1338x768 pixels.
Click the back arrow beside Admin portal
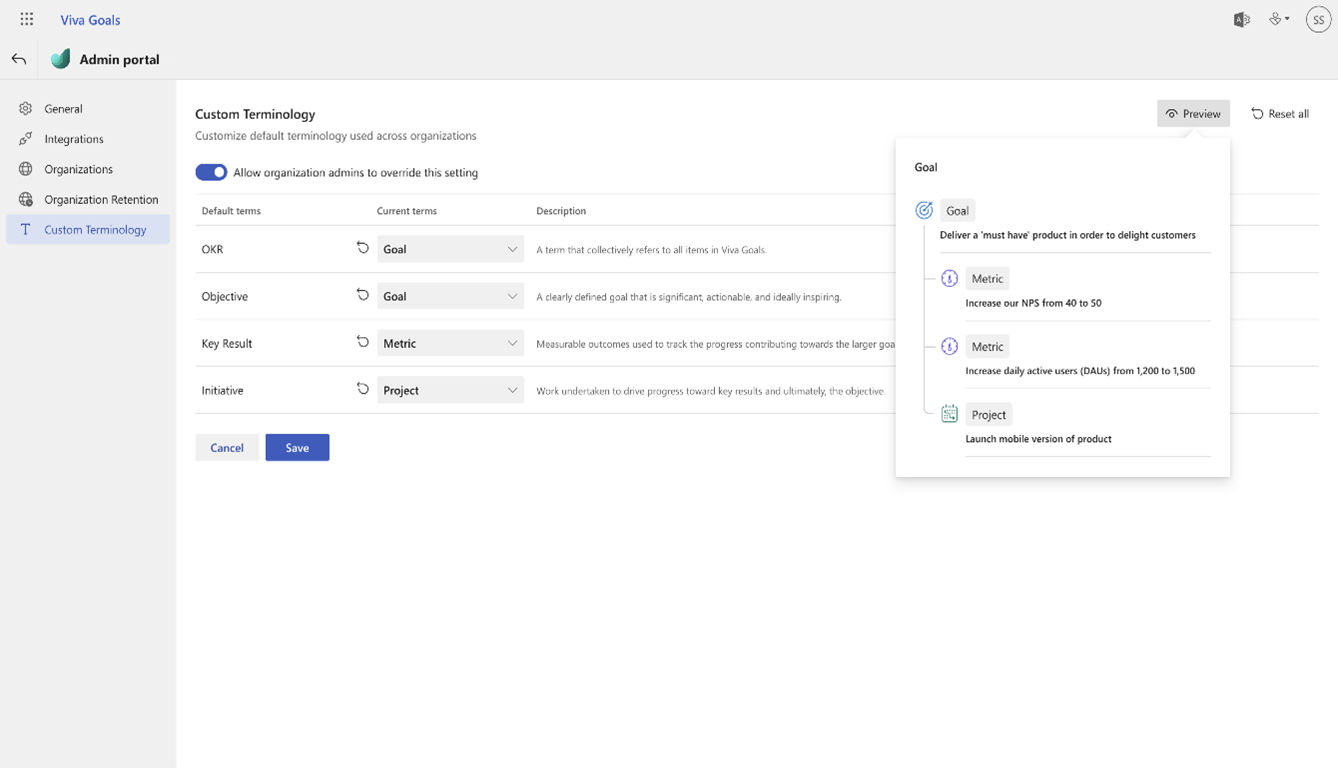[19, 59]
